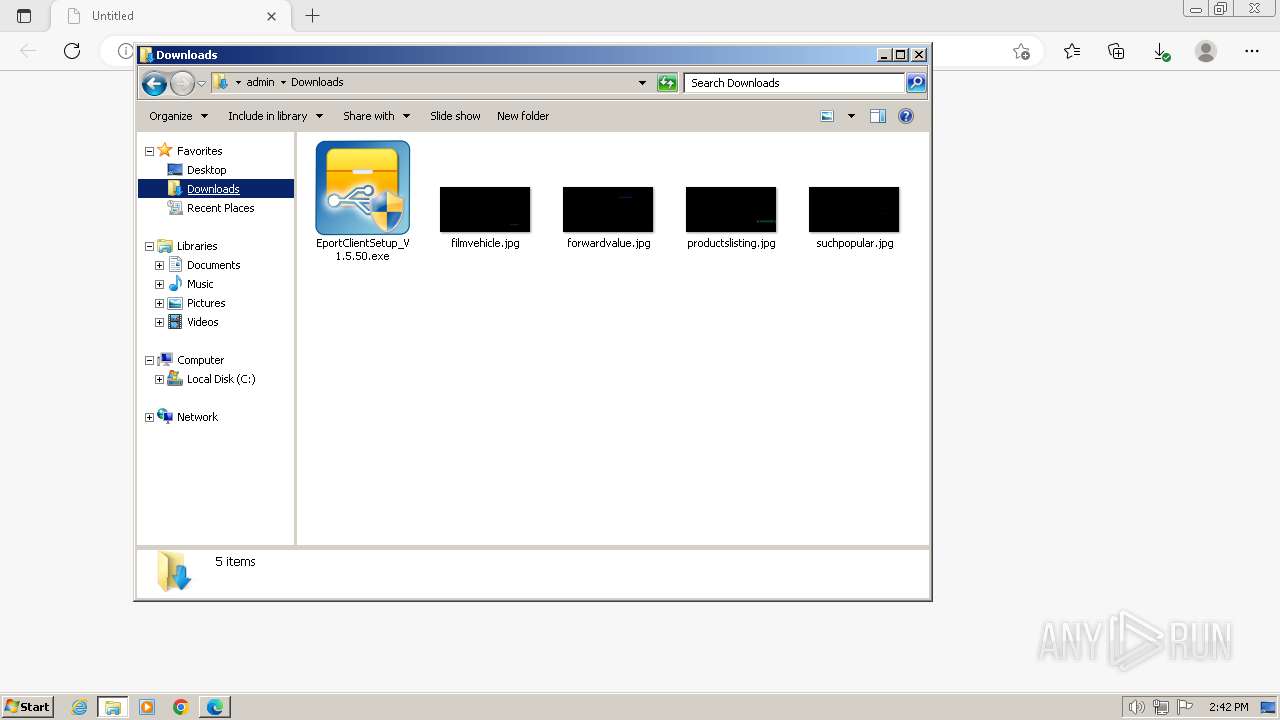Open the views dropdown arrow
Viewport: 1280px width, 720px height.
pyautogui.click(x=851, y=116)
